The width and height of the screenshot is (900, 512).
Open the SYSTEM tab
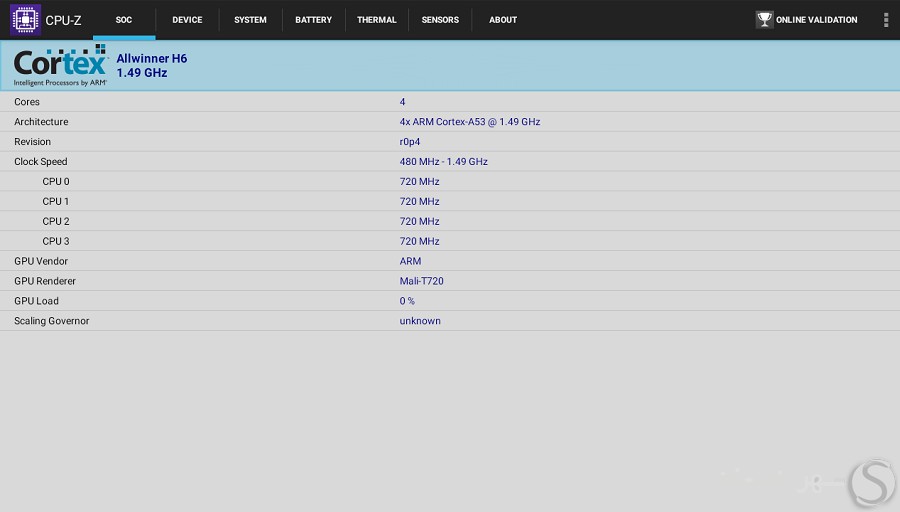click(x=250, y=20)
